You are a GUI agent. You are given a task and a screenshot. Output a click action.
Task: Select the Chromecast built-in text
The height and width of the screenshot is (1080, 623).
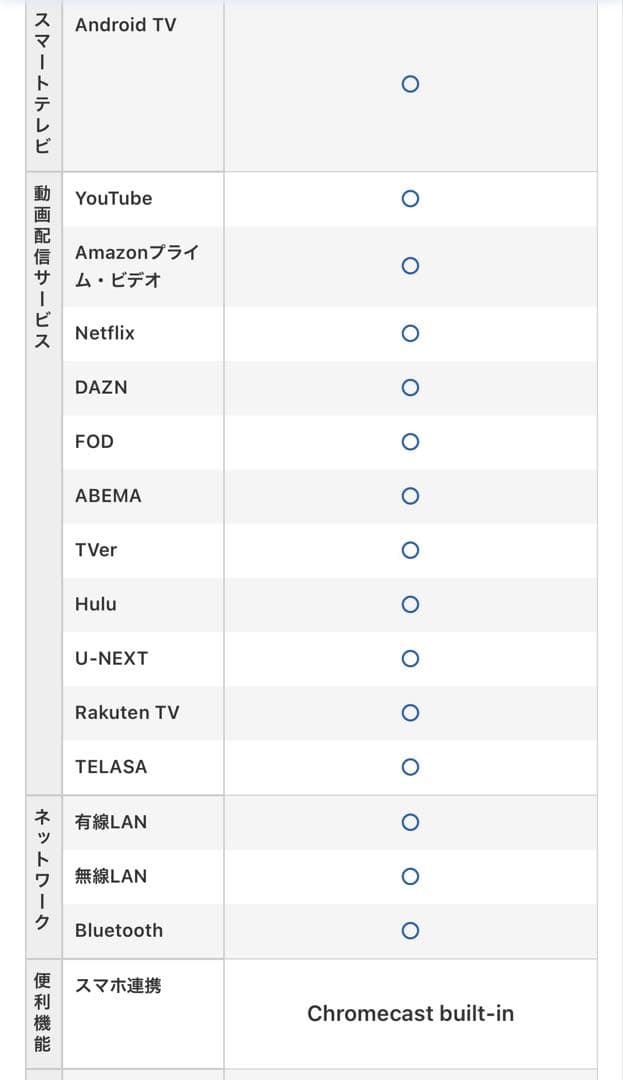(x=410, y=1013)
